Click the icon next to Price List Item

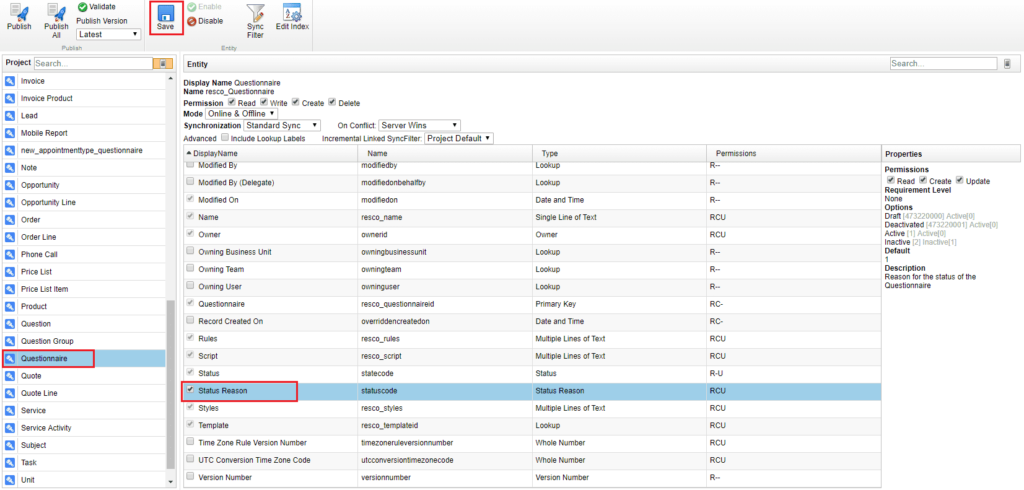[10, 289]
